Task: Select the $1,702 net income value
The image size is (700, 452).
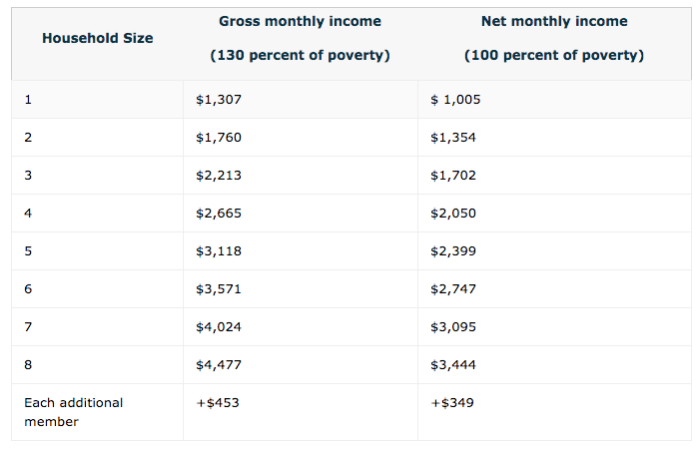Action: coord(453,175)
